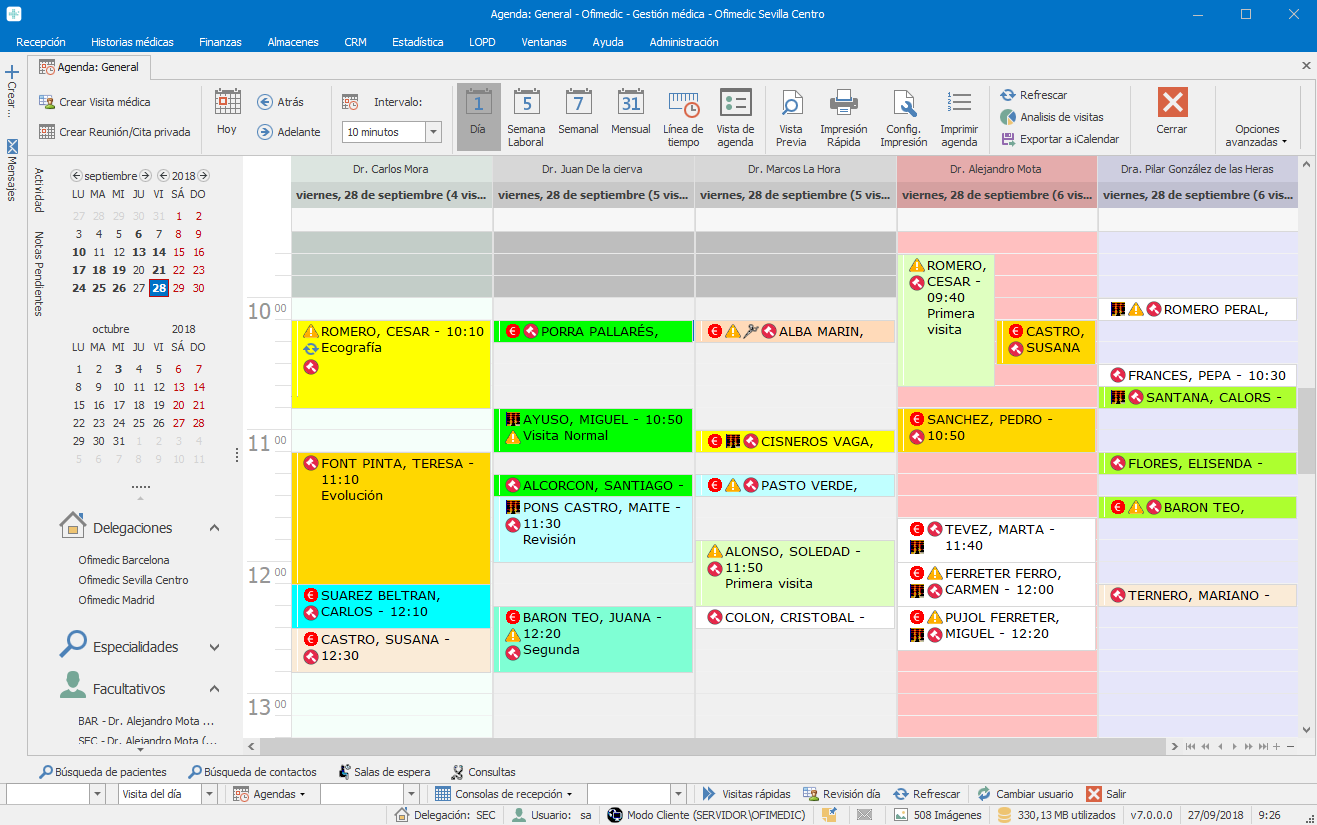Click Crear Visita médica button
This screenshot has height=825, width=1317.
[95, 102]
